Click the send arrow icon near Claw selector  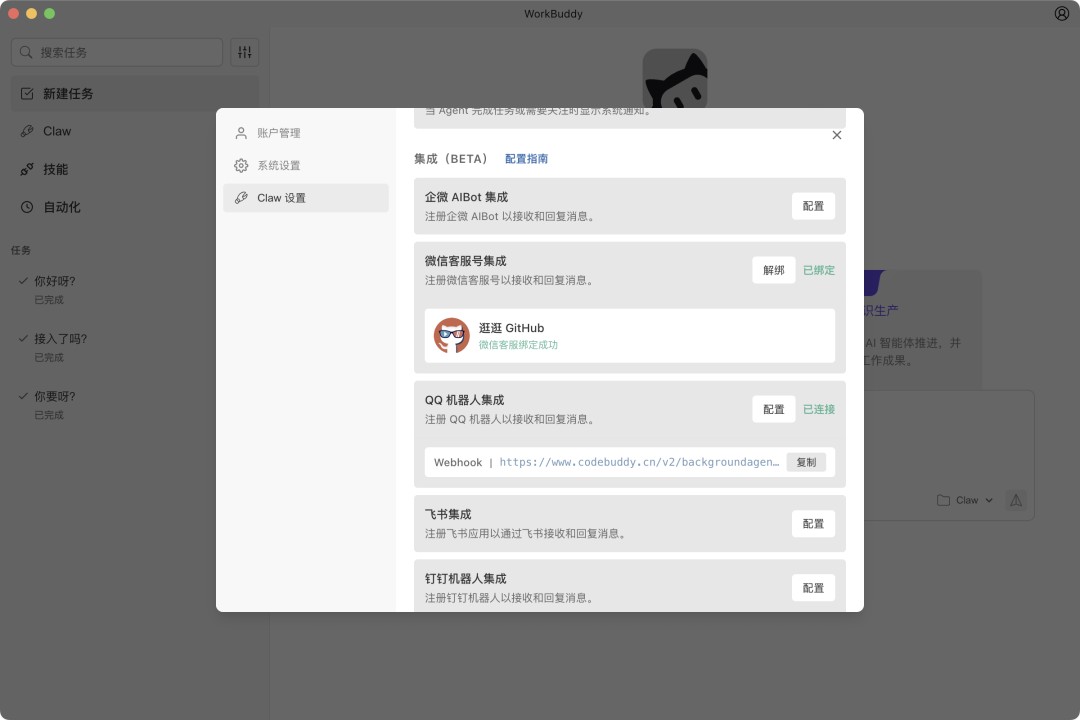click(x=1016, y=500)
